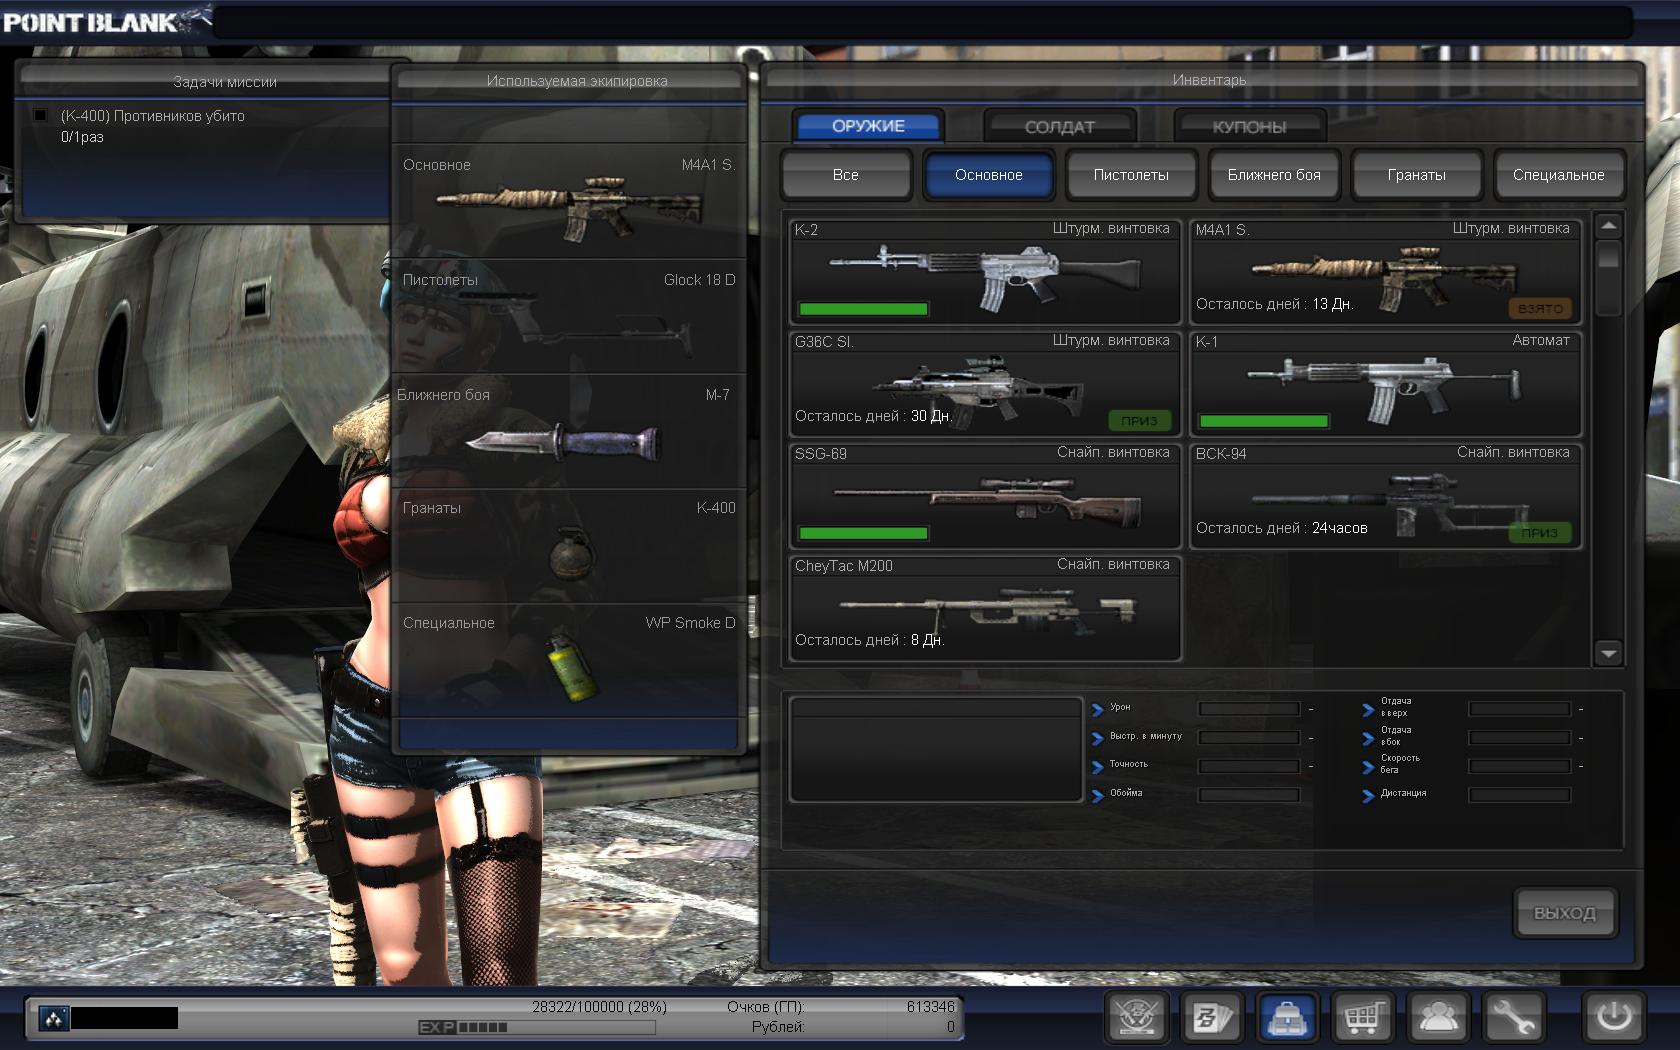Switch to the КУПОНЫ tab
The image size is (1680, 1050).
(1249, 127)
